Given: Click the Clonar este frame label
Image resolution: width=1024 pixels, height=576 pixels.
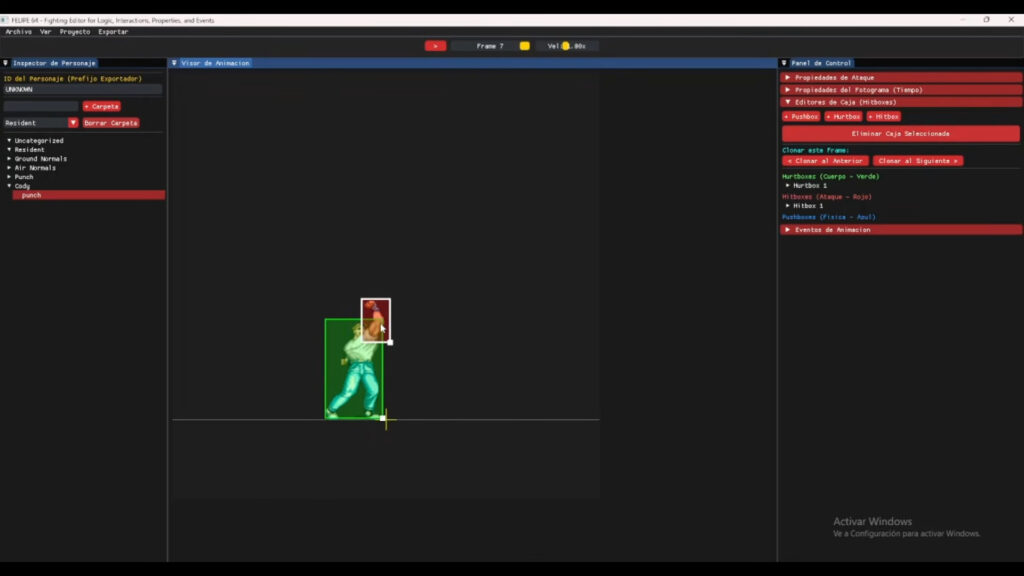Looking at the screenshot, I should coord(816,150).
